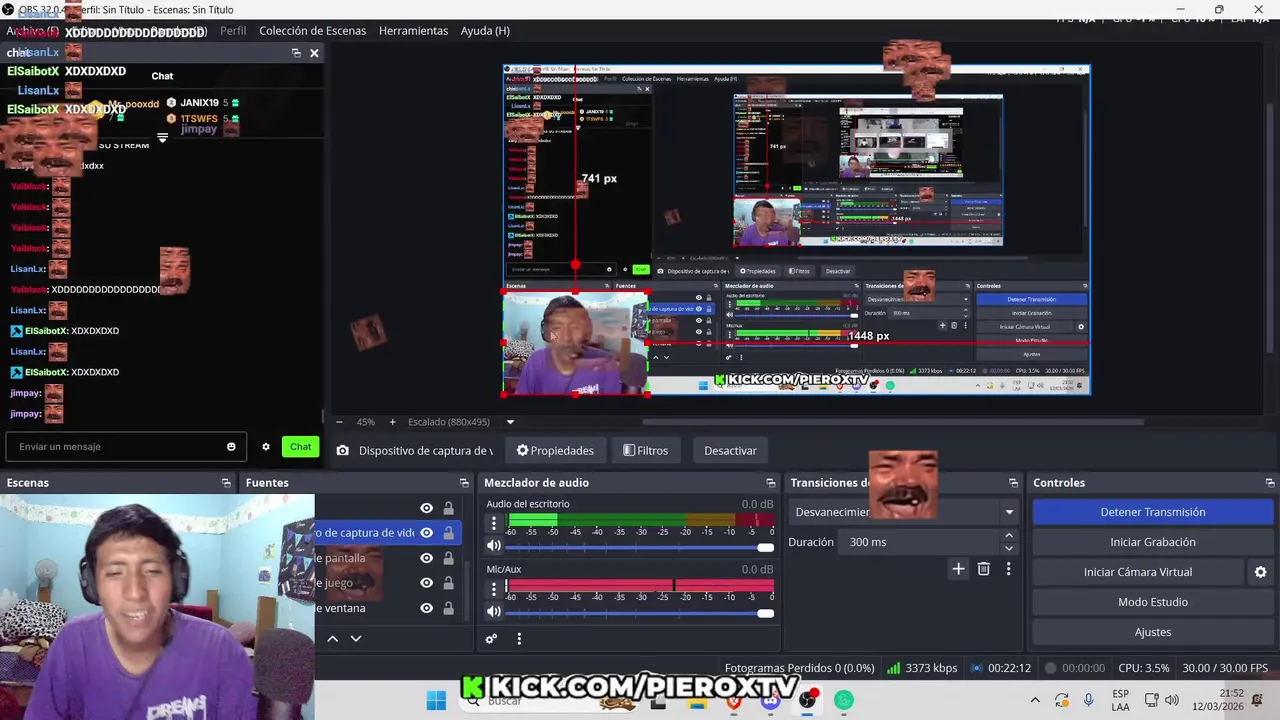Float the Escenas dock
Viewport: 1280px width, 720px height.
tap(226, 483)
